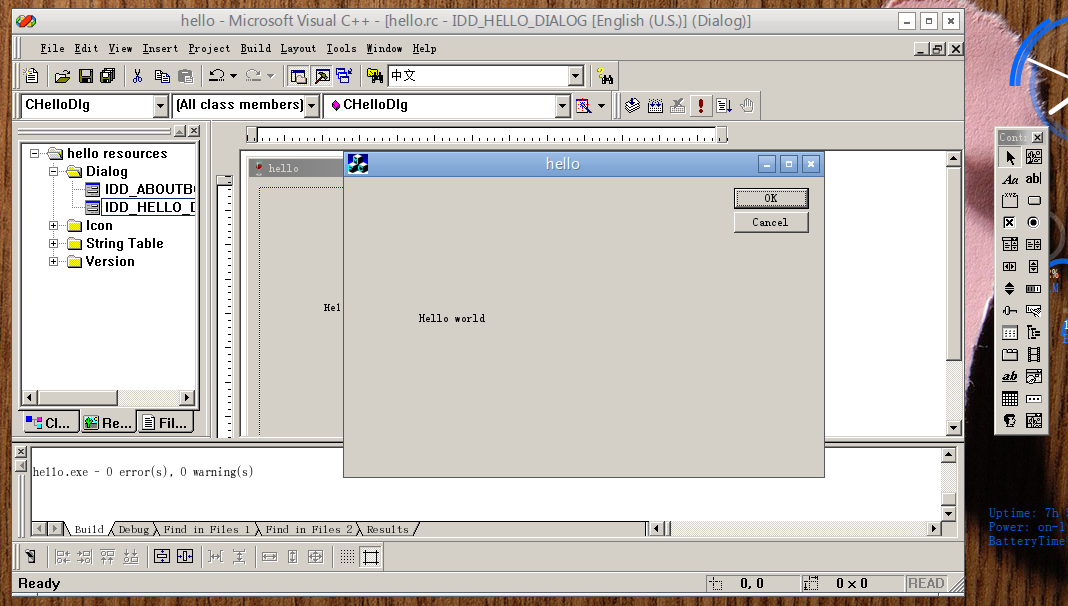Screen dimensions: 1068x606
Task: Select the Check Box control tool
Action: click(1010, 223)
